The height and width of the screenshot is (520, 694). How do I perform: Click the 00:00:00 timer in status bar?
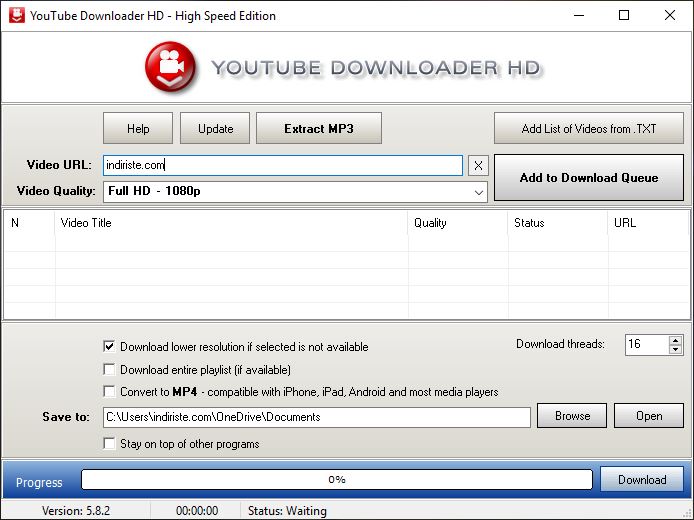[x=197, y=510]
